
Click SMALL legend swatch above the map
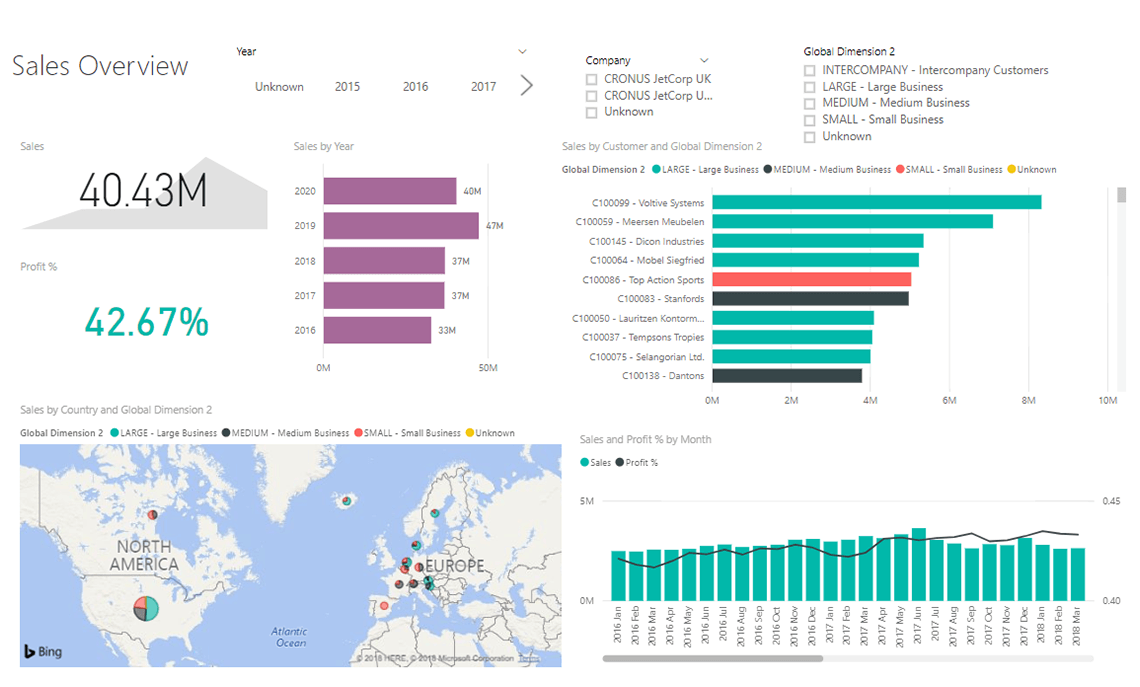358,433
